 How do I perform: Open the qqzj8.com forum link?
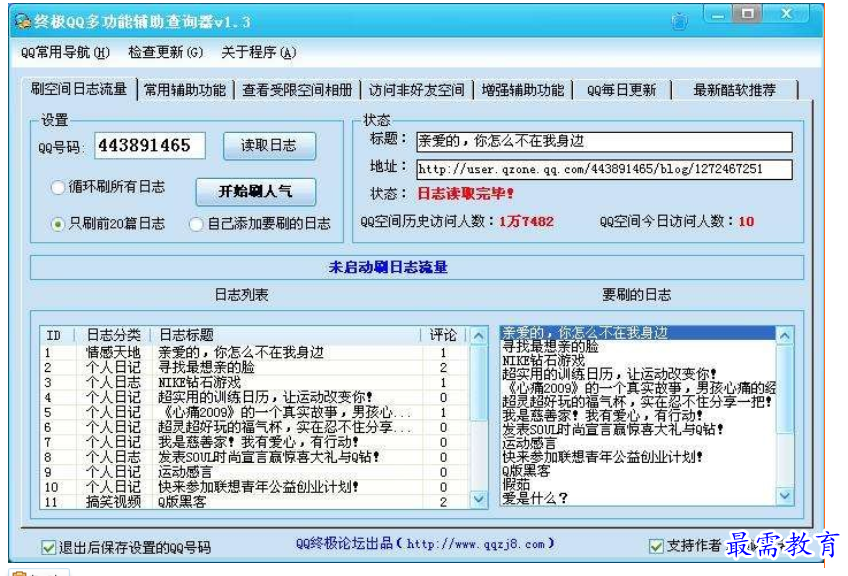point(476,544)
